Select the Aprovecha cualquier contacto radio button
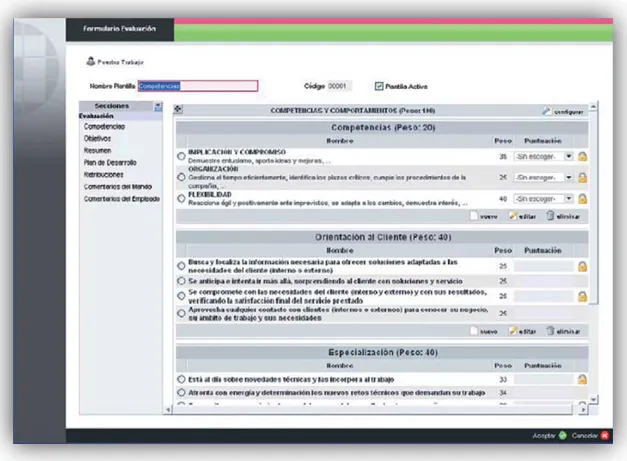The height and width of the screenshot is (461, 627). [x=181, y=313]
